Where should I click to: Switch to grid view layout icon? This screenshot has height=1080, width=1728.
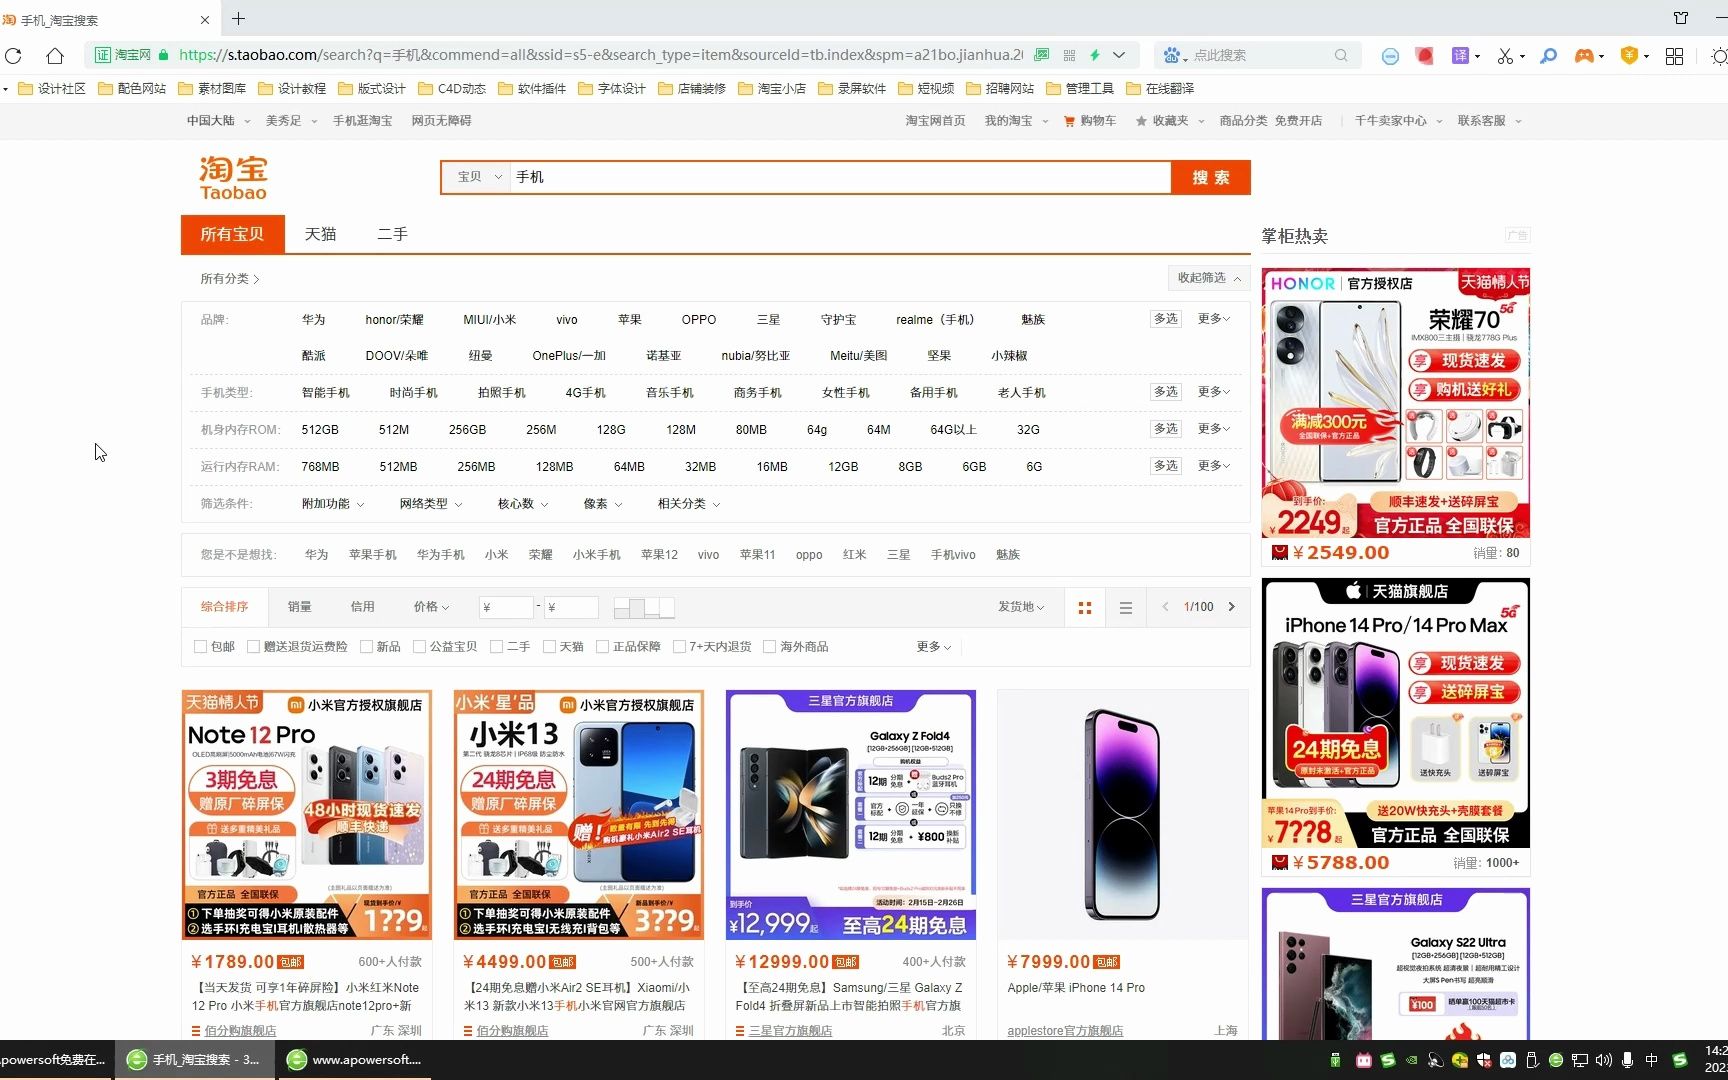(1085, 607)
